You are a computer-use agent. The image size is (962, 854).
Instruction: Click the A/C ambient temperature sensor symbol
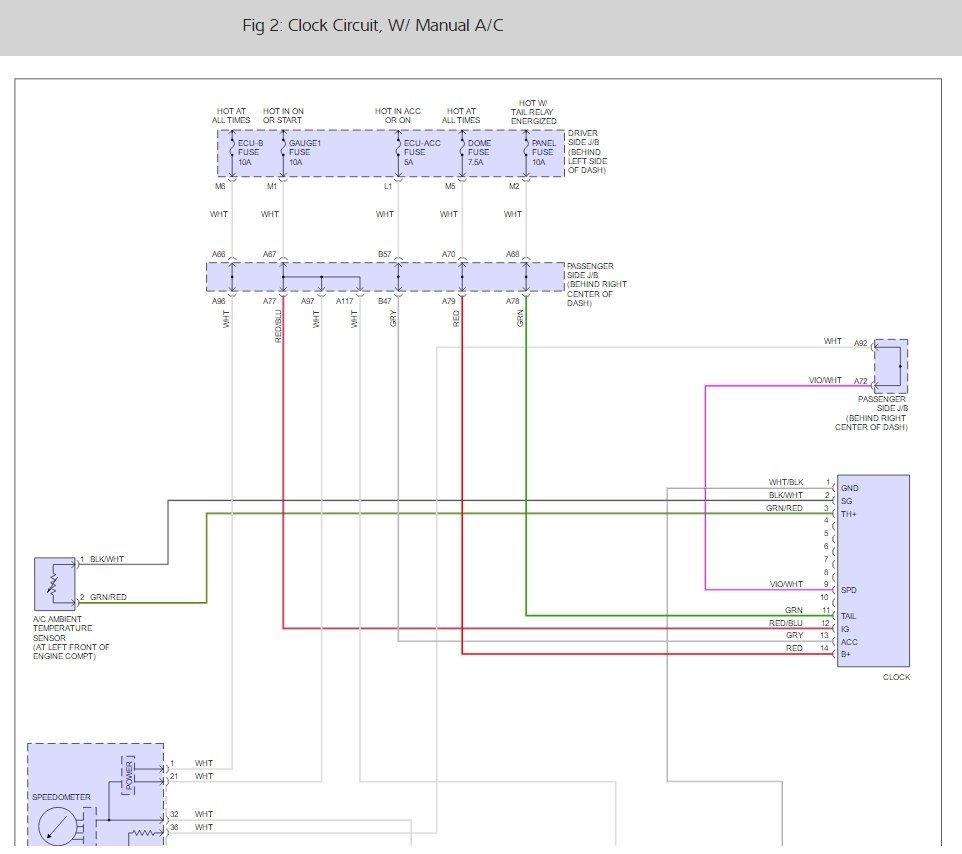[x=55, y=583]
